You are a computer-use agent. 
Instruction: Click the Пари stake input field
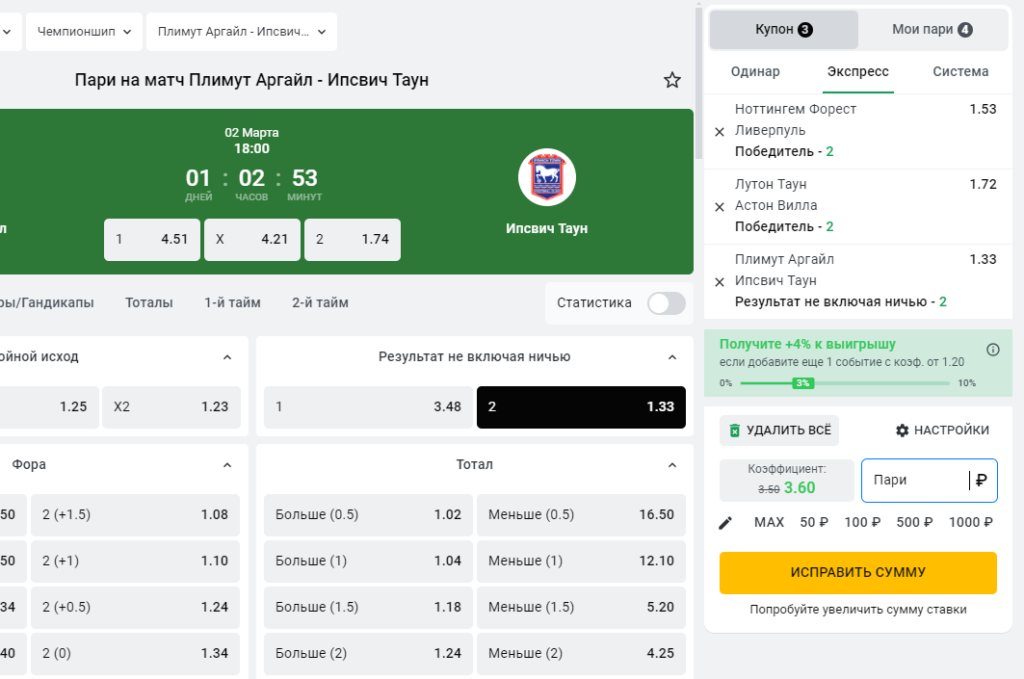pyautogui.click(x=929, y=481)
